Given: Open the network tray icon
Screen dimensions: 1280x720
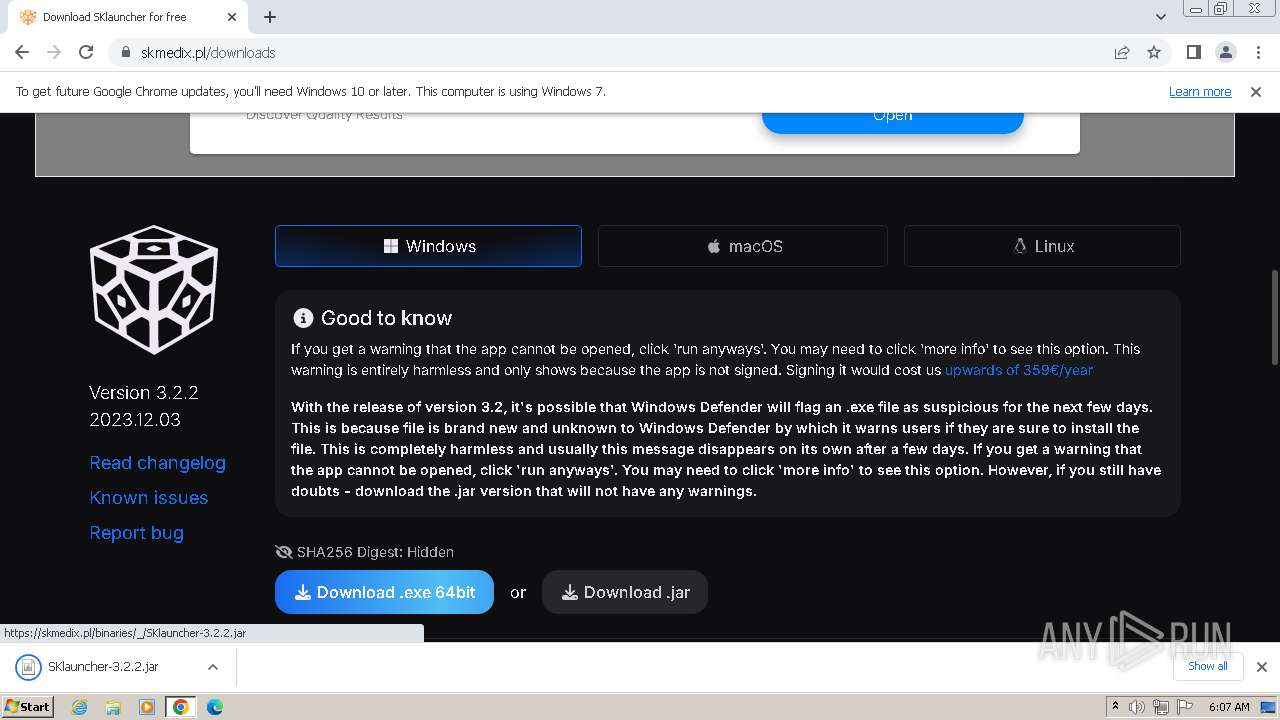Looking at the screenshot, I should pos(1161,707).
